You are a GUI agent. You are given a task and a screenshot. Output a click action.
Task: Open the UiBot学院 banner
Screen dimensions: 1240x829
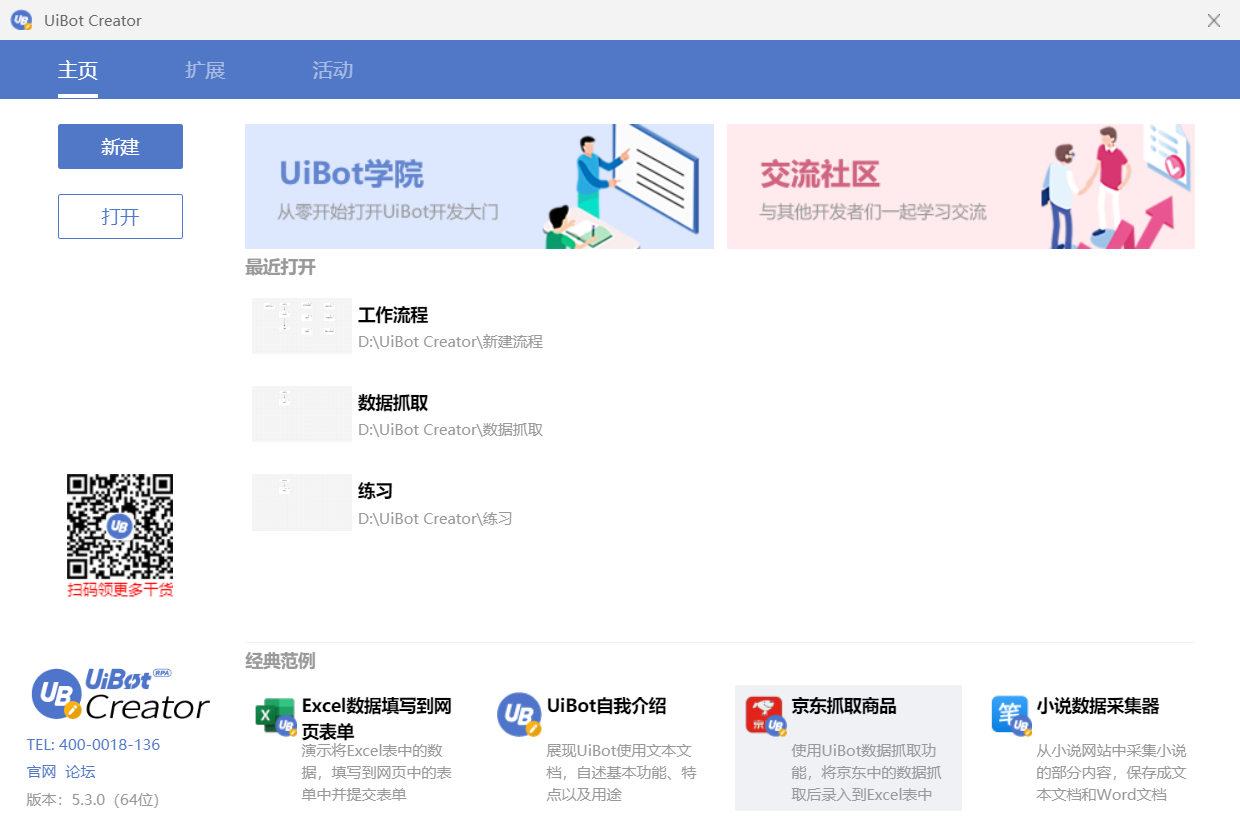pos(479,186)
